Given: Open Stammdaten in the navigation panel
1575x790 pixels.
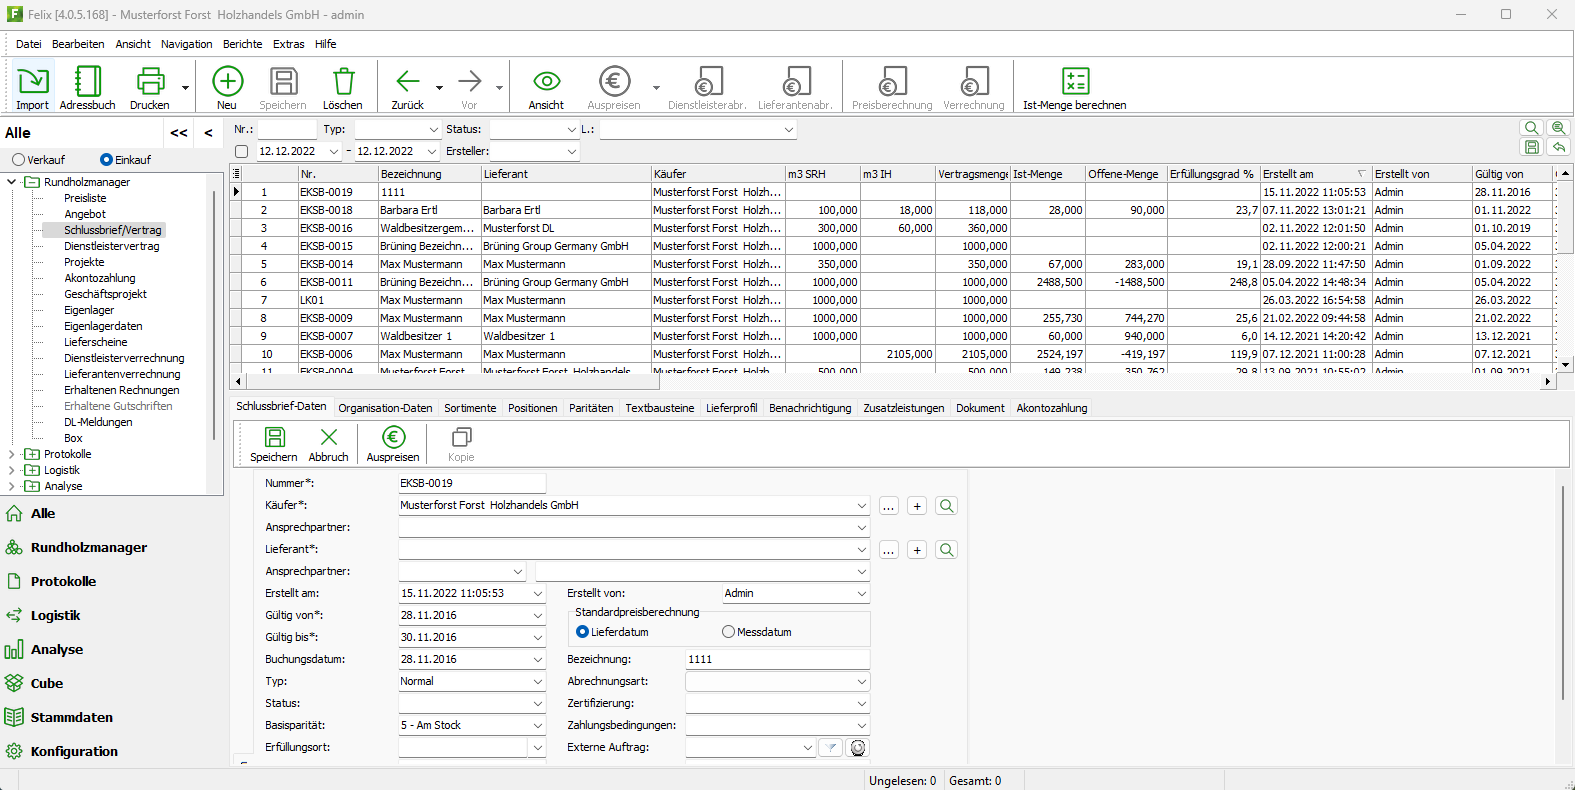Looking at the screenshot, I should (x=71, y=717).
